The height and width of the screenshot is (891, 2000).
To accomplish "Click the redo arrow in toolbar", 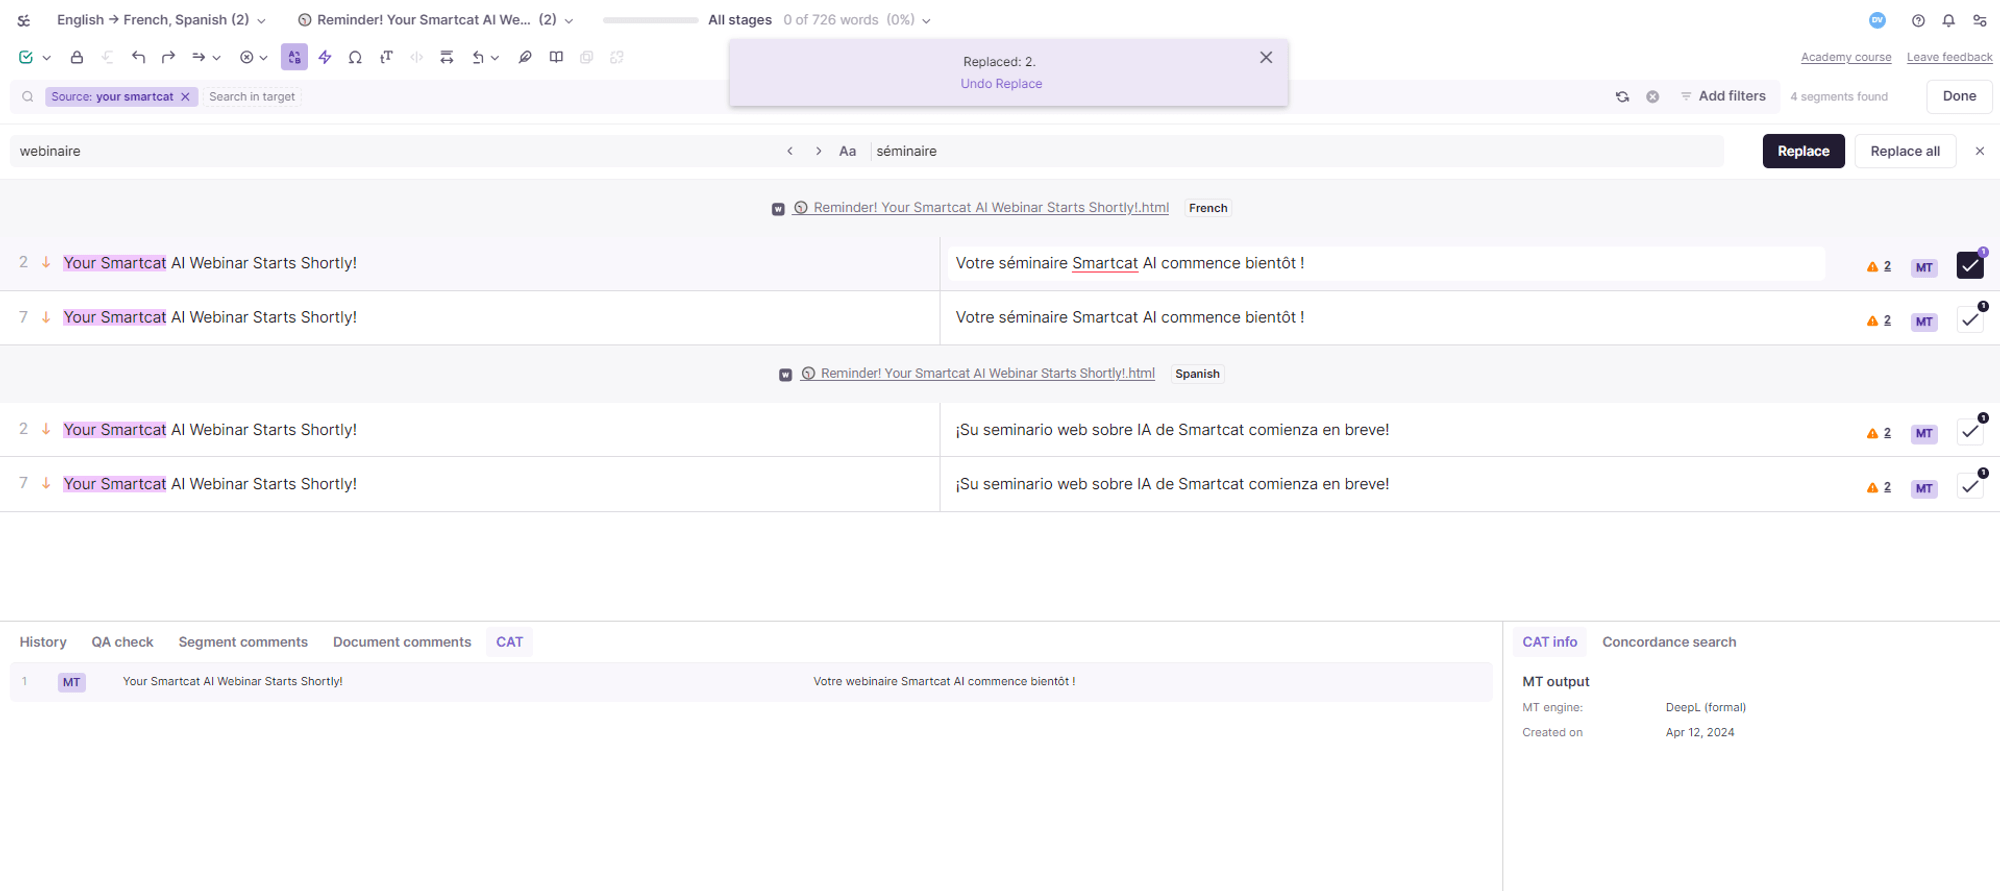I will coord(168,57).
